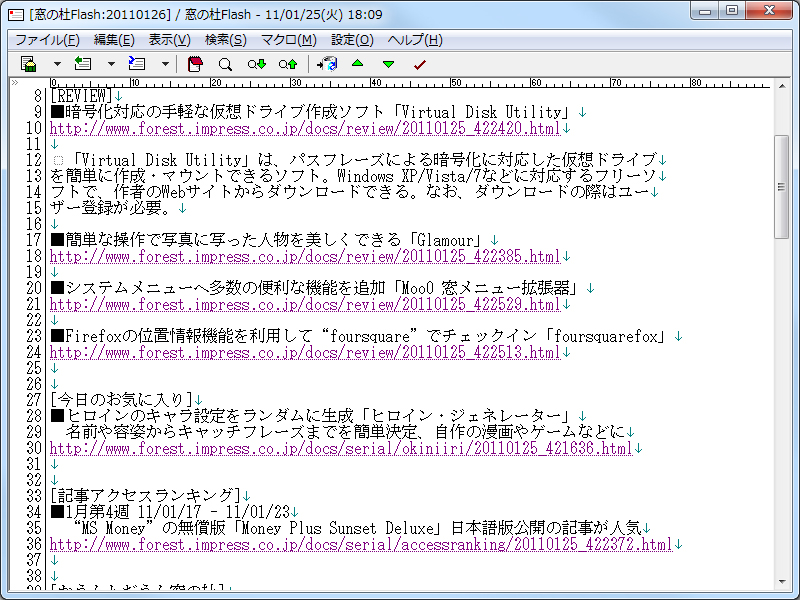Click the window title bar app icon
Image resolution: width=800 pixels, height=600 pixels.
pos(16,15)
